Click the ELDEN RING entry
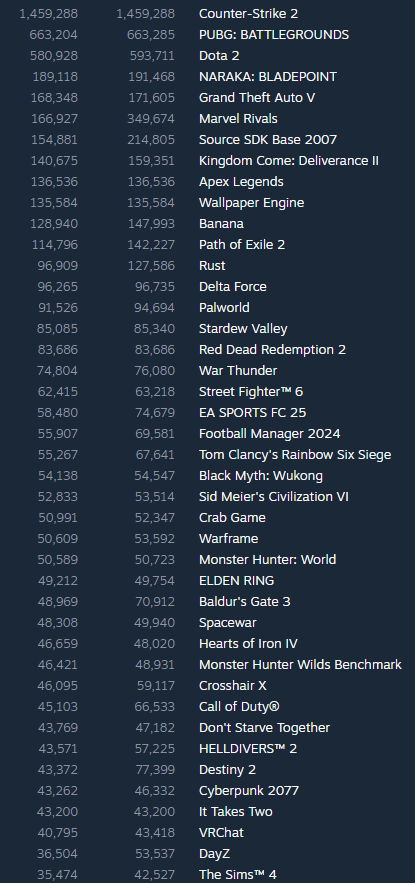The width and height of the screenshot is (415, 883). (236, 581)
